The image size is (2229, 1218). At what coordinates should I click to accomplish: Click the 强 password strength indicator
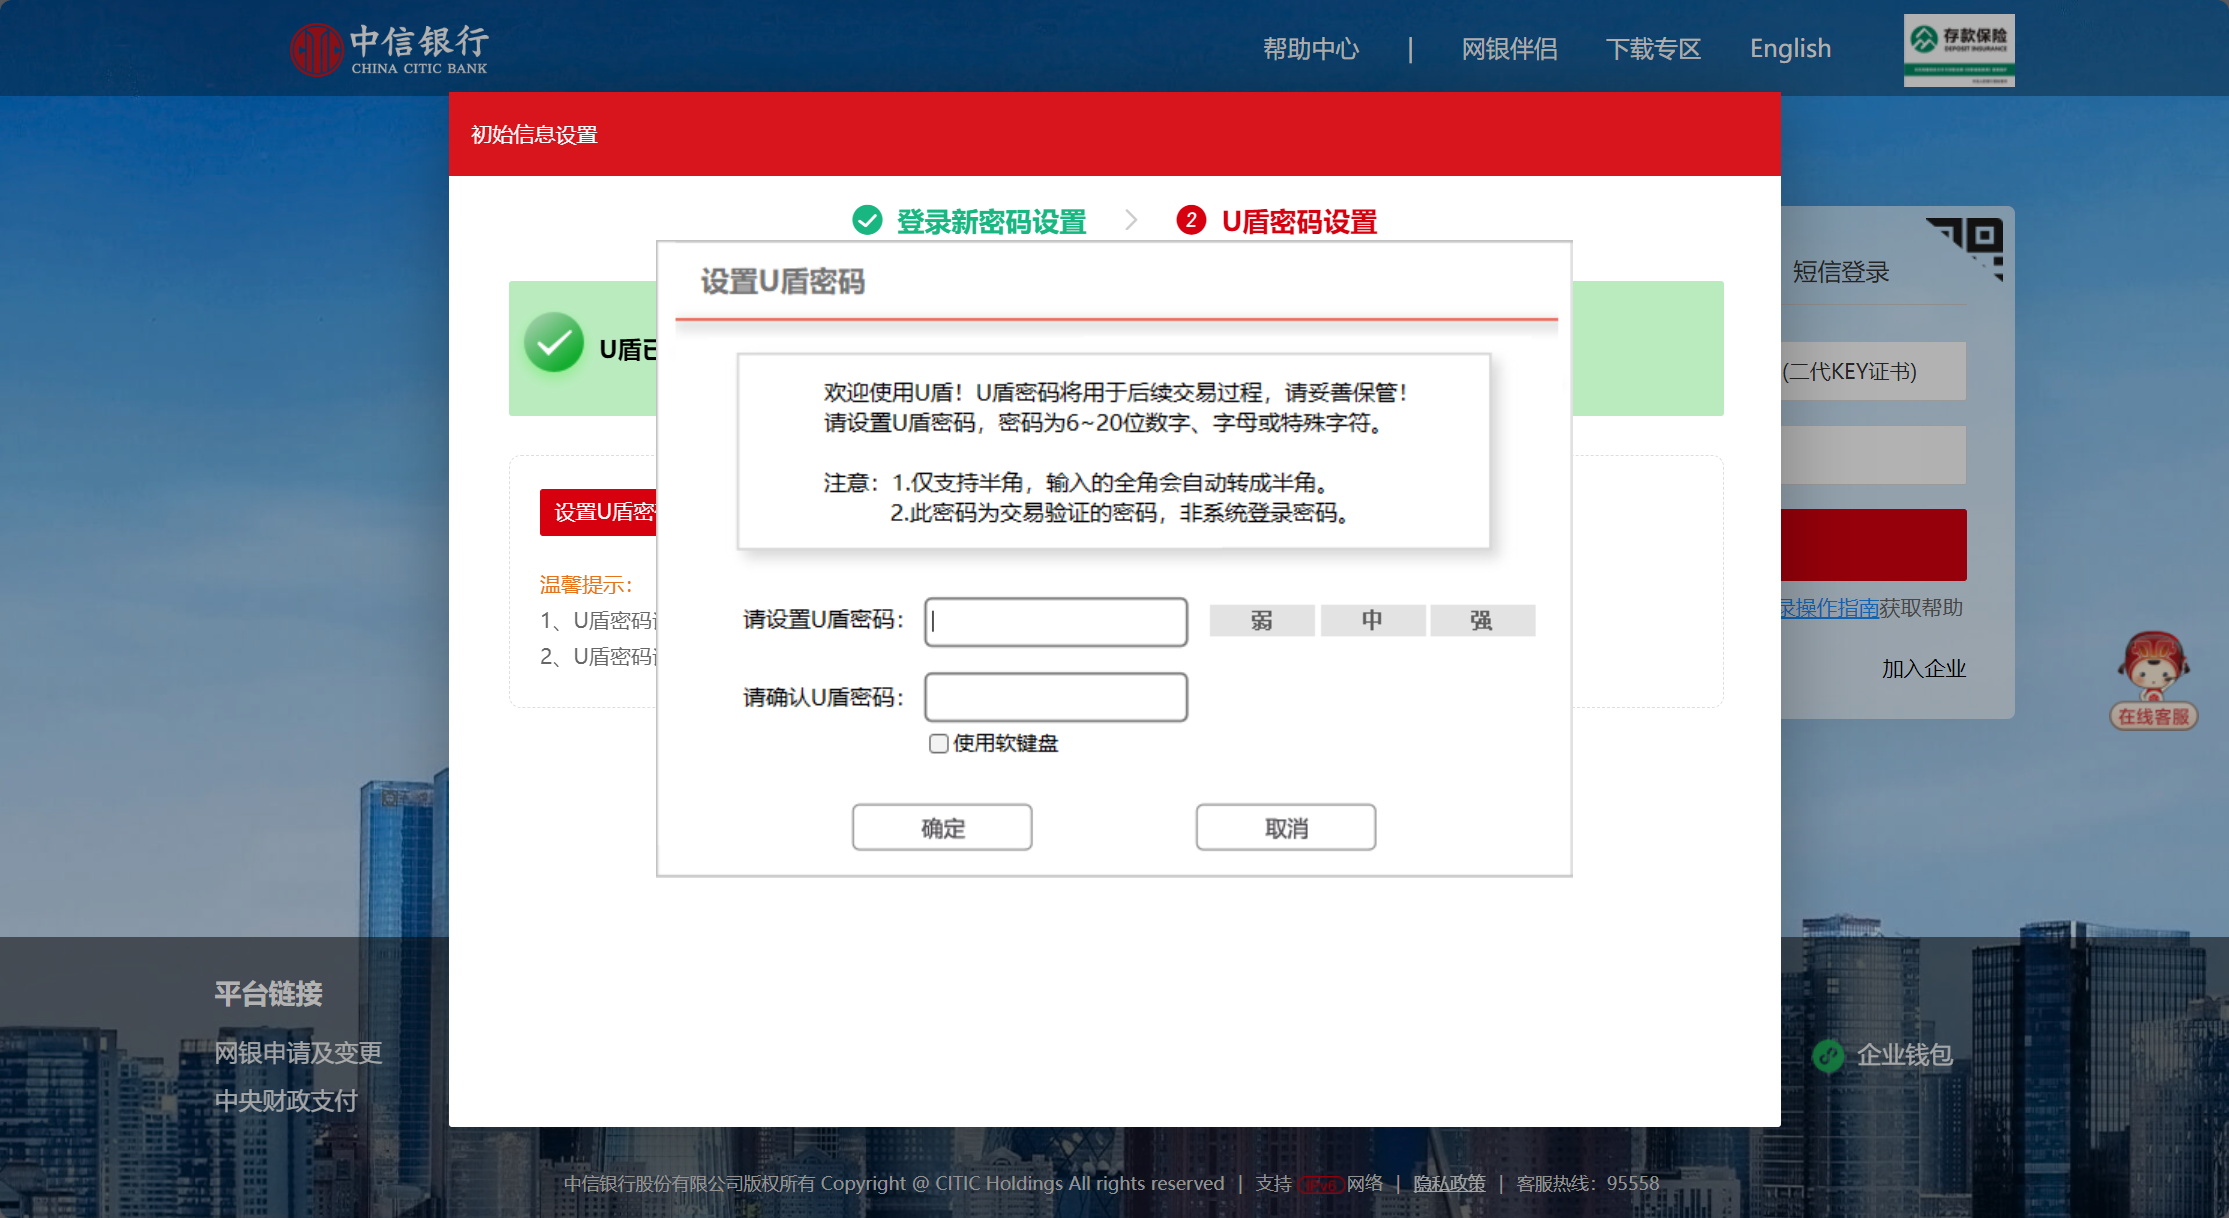click(1481, 621)
